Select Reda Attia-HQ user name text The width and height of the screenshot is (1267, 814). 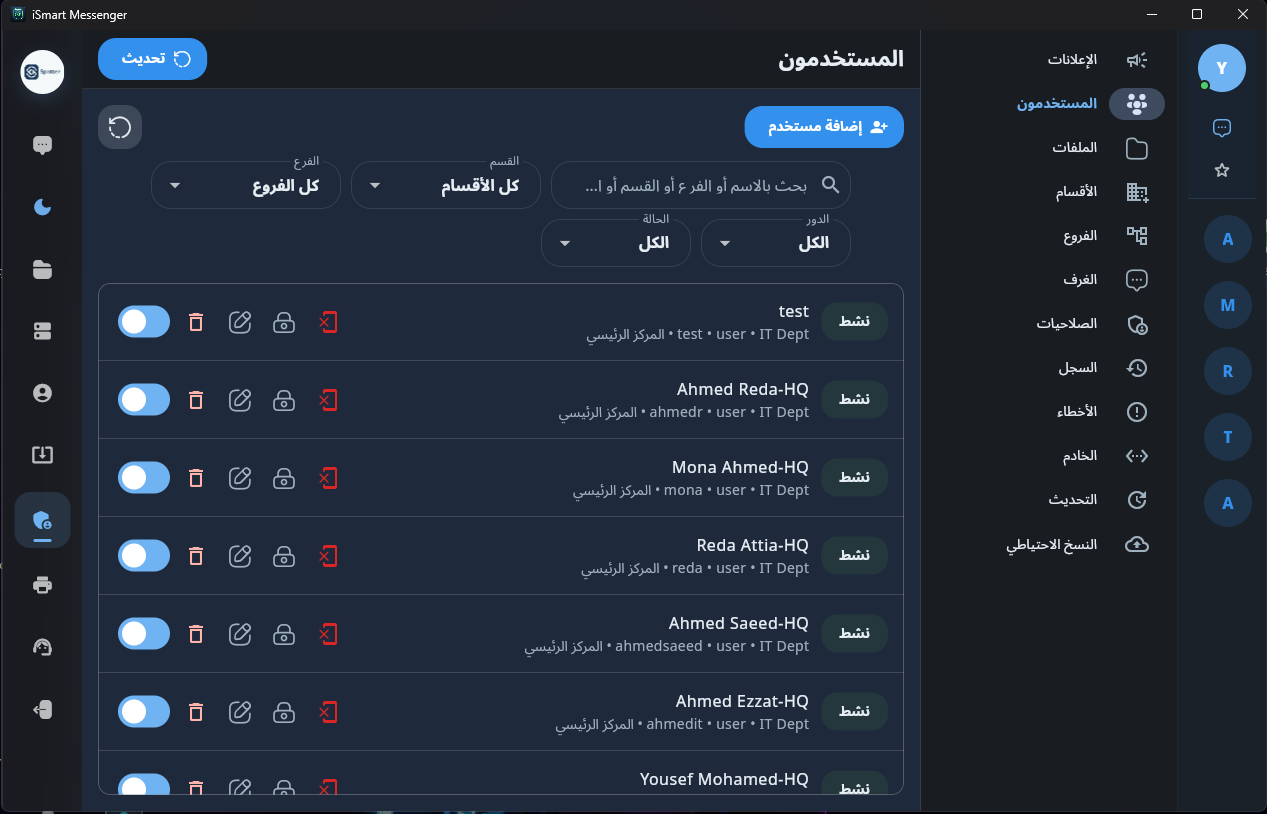pos(752,545)
